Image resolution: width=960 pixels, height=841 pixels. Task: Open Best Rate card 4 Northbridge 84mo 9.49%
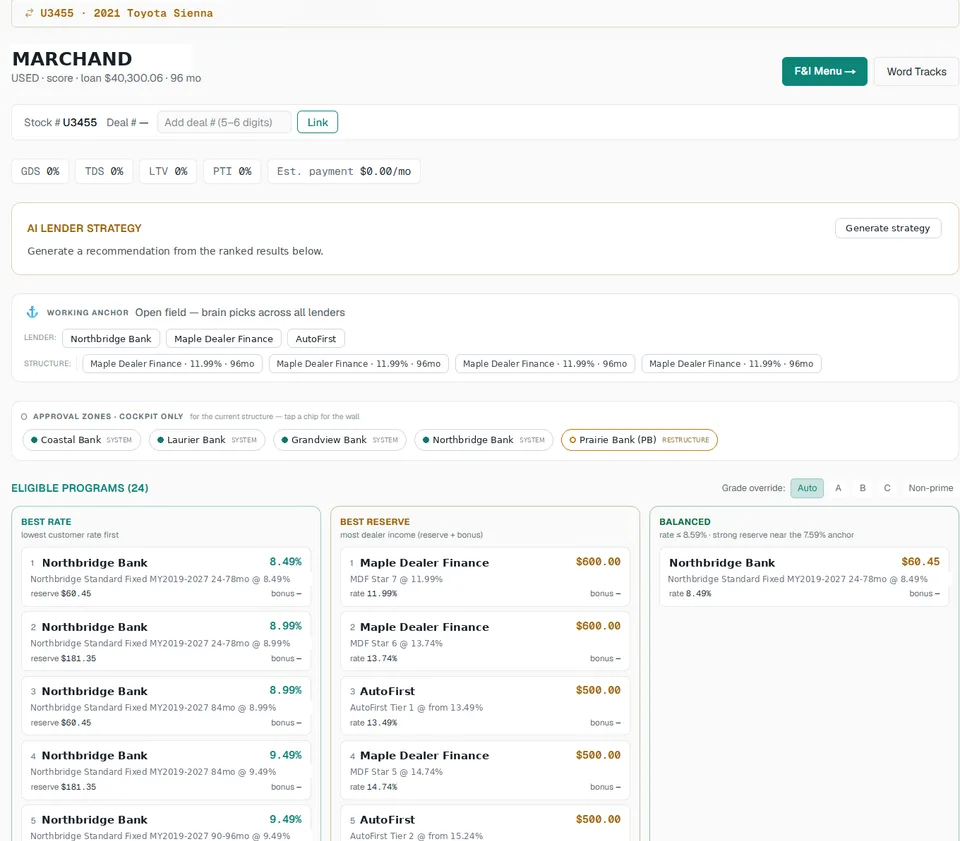click(166, 770)
